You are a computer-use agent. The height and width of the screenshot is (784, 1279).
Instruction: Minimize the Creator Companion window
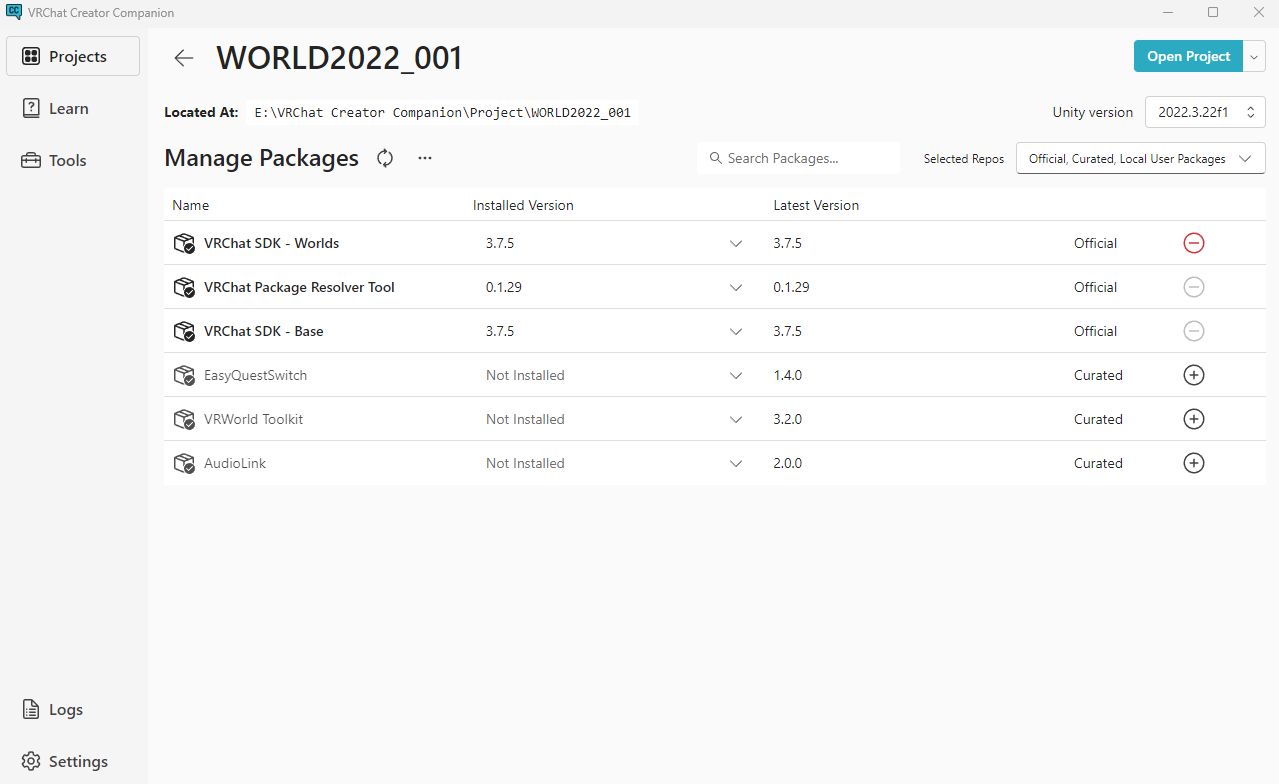coord(1167,12)
